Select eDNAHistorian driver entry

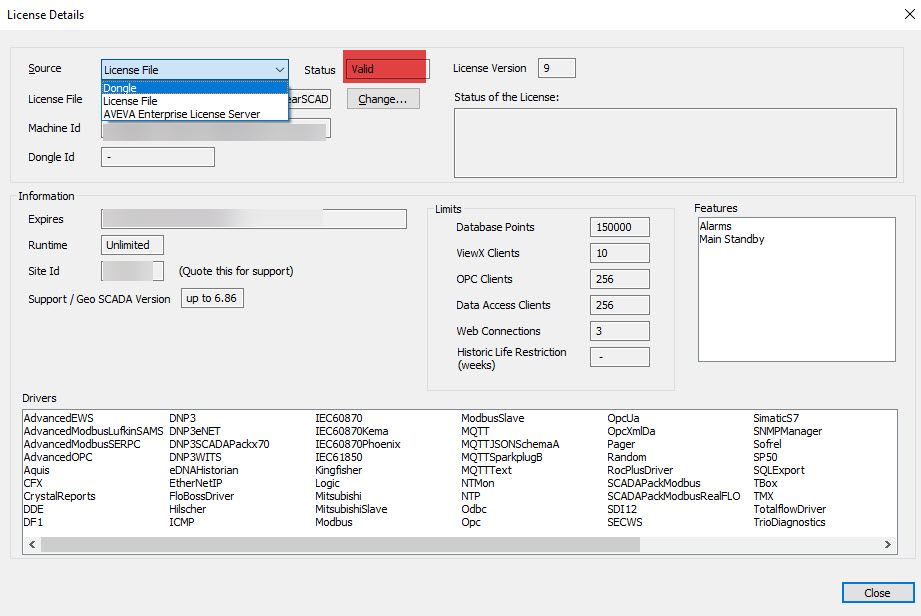point(204,470)
